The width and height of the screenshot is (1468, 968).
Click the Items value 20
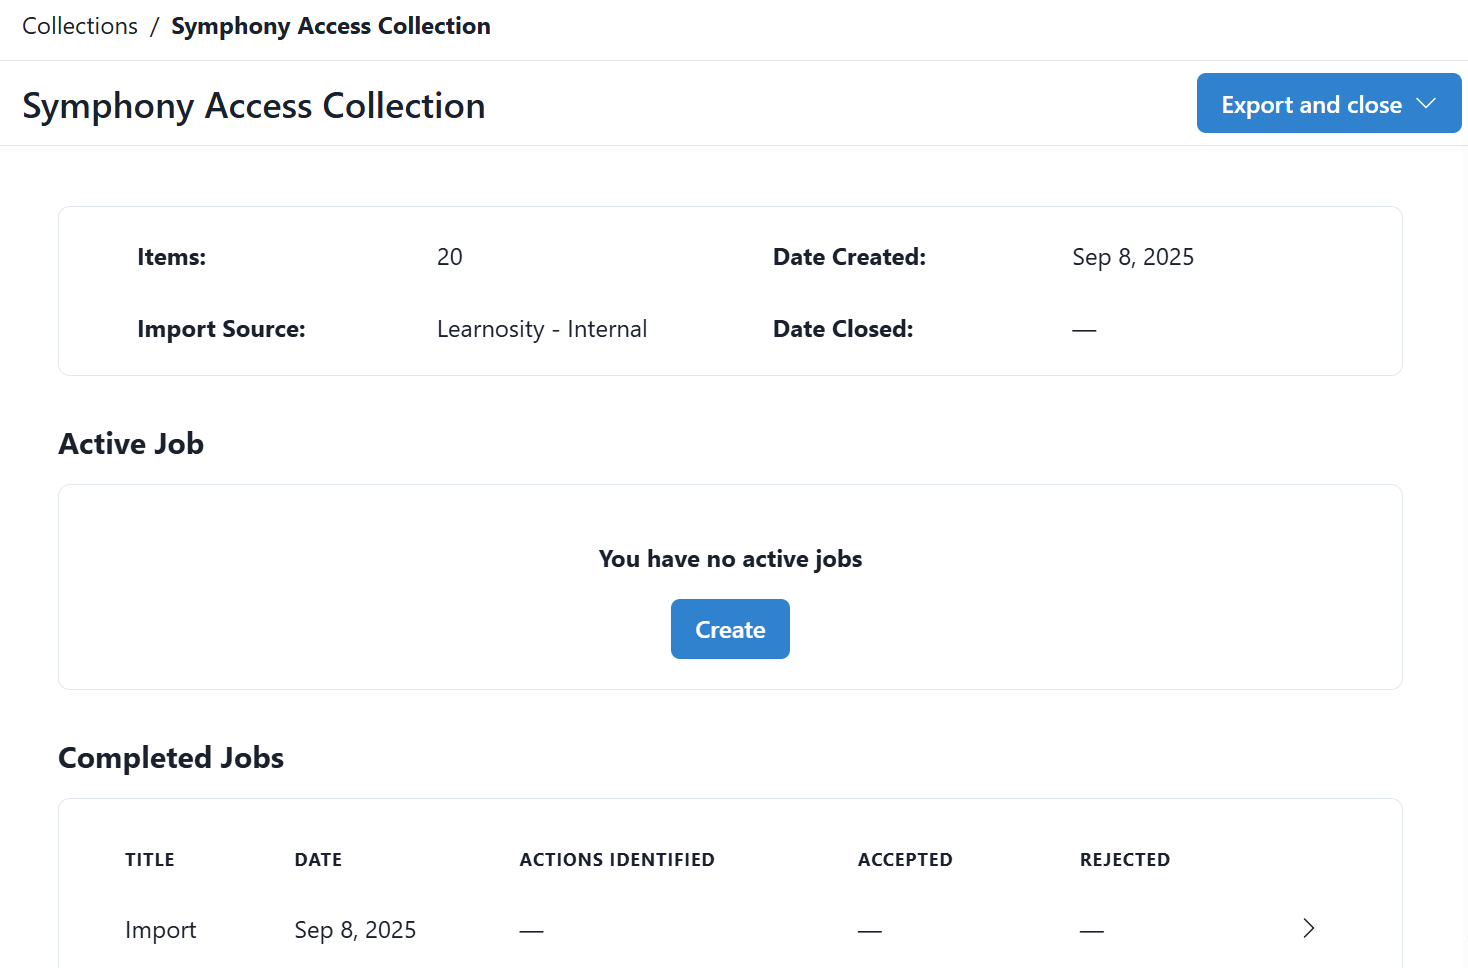click(x=450, y=257)
